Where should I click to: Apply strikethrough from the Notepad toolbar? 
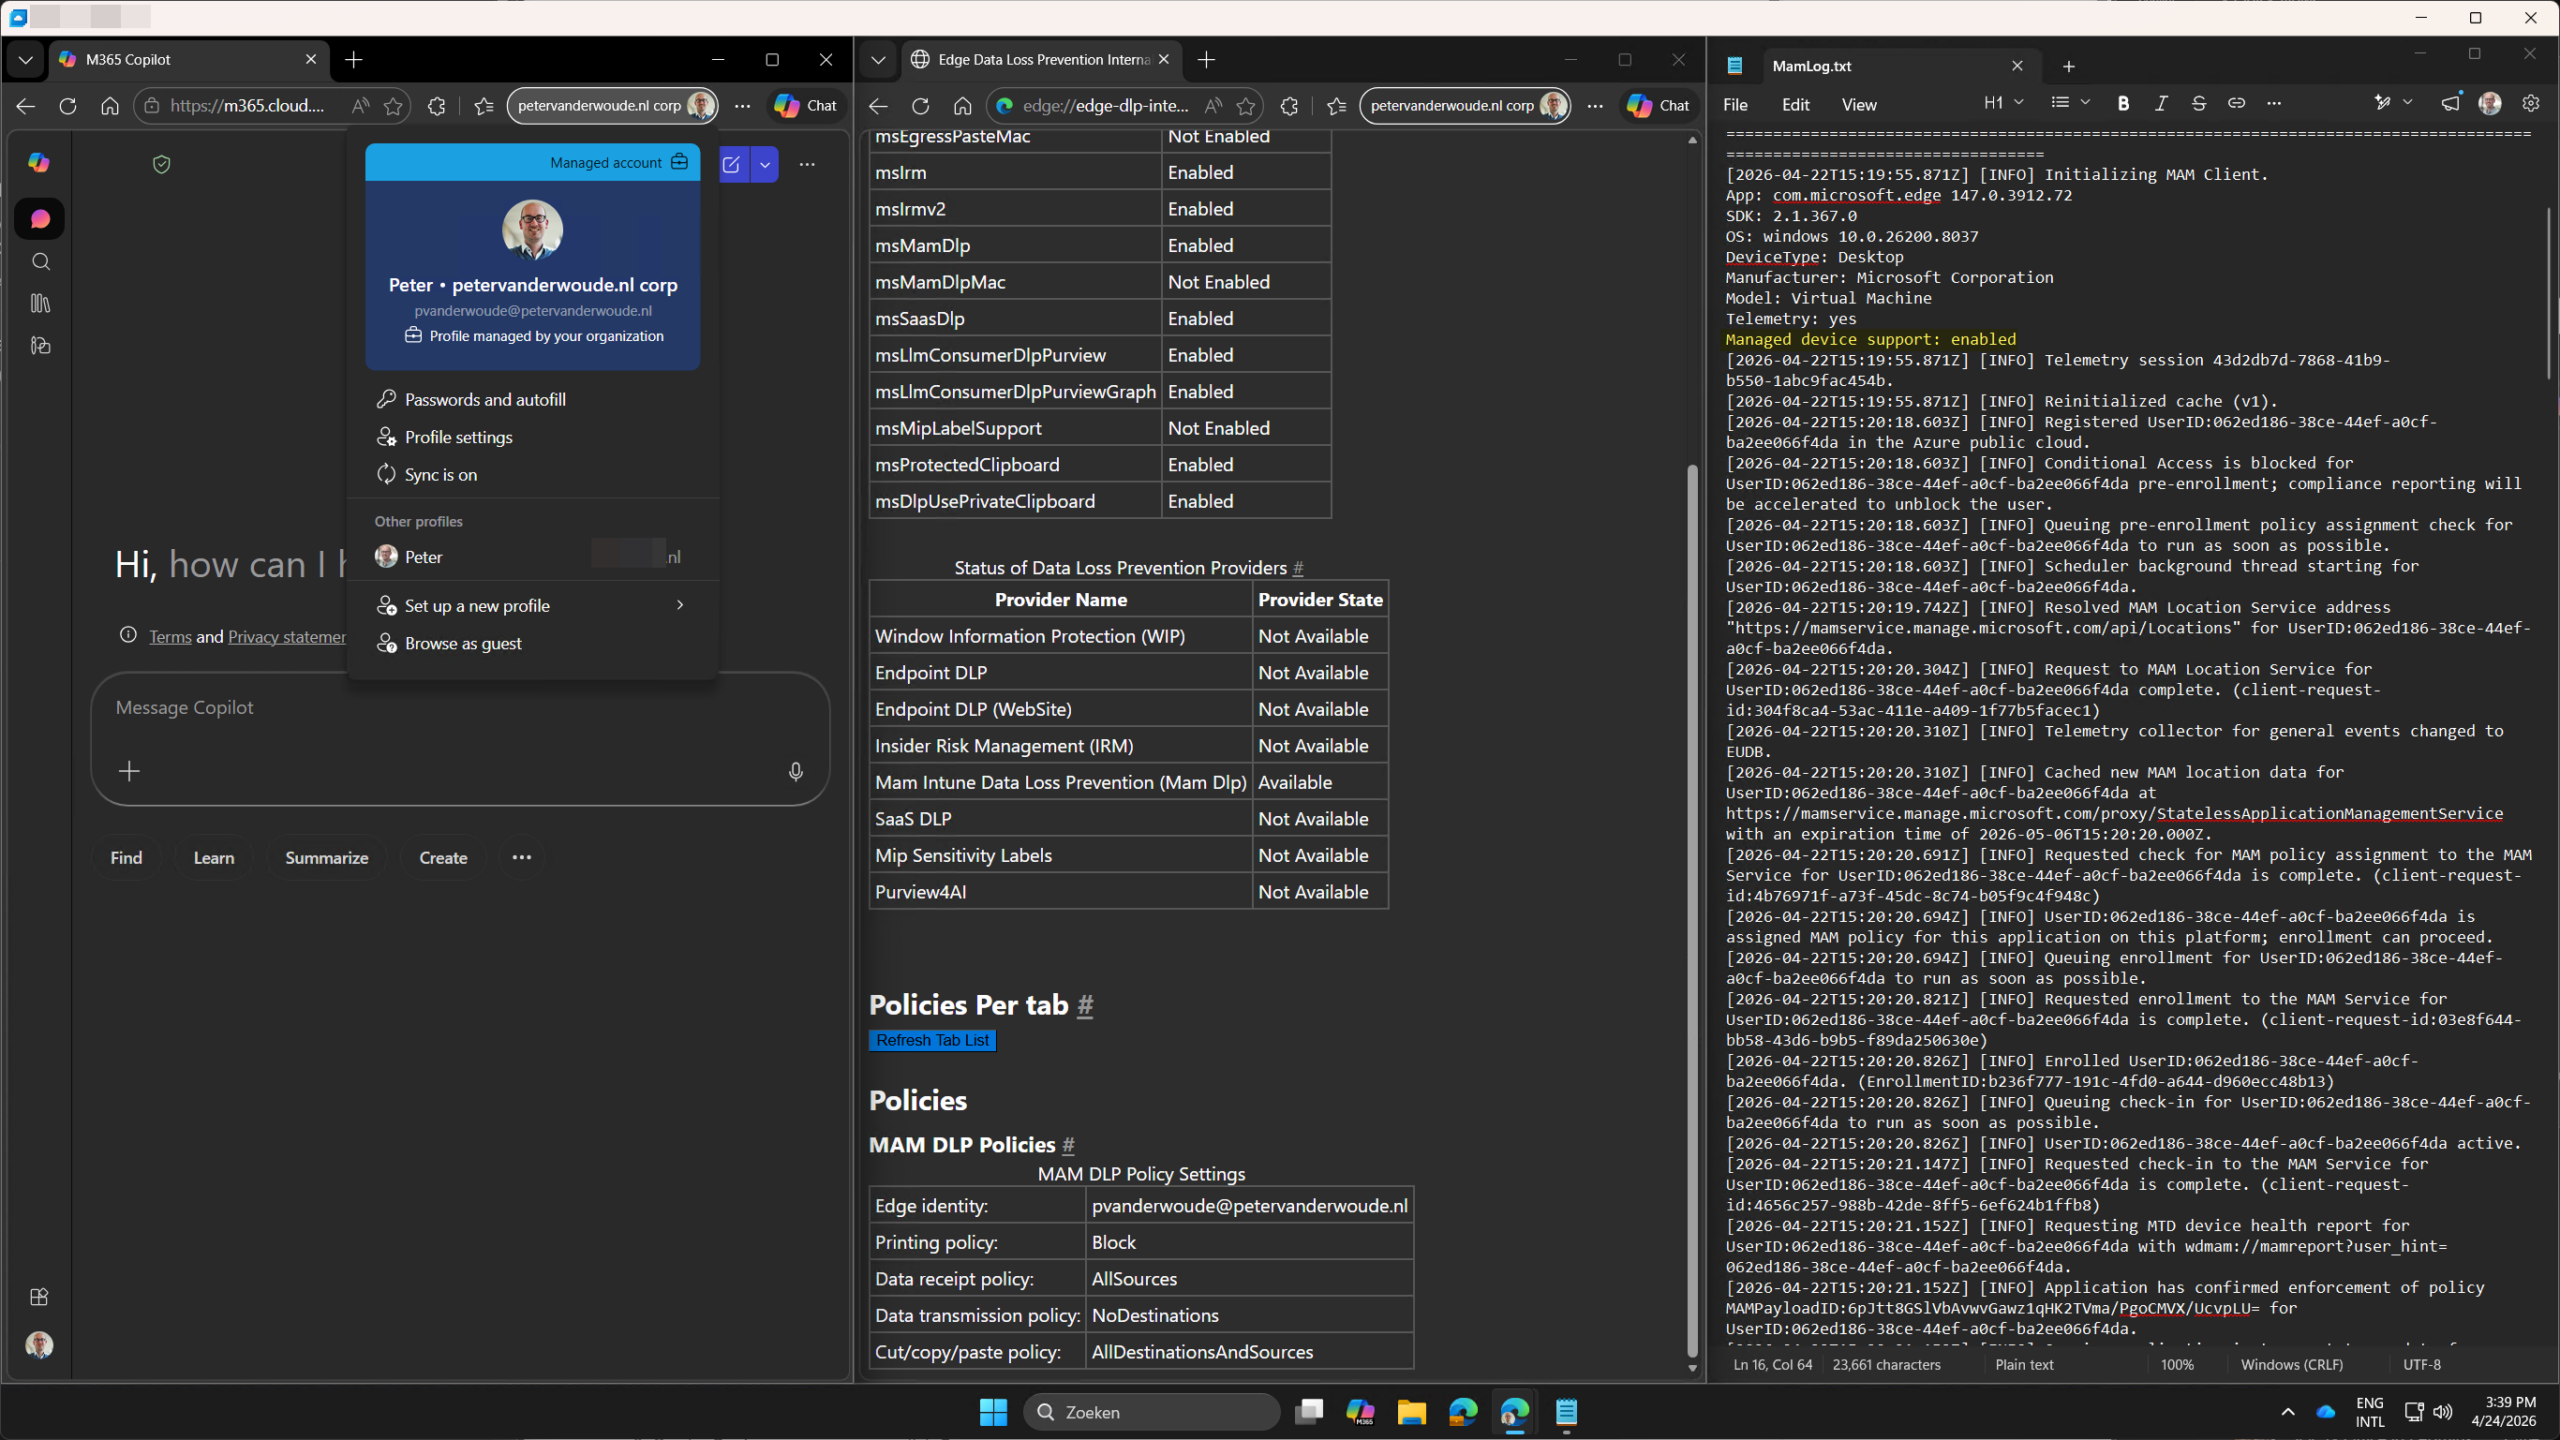pyautogui.click(x=2198, y=103)
